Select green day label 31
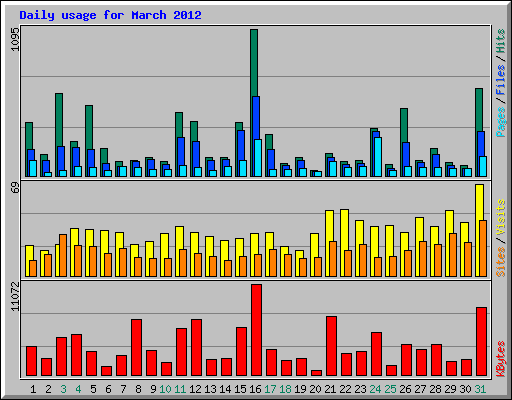The image size is (512, 400). click(480, 389)
